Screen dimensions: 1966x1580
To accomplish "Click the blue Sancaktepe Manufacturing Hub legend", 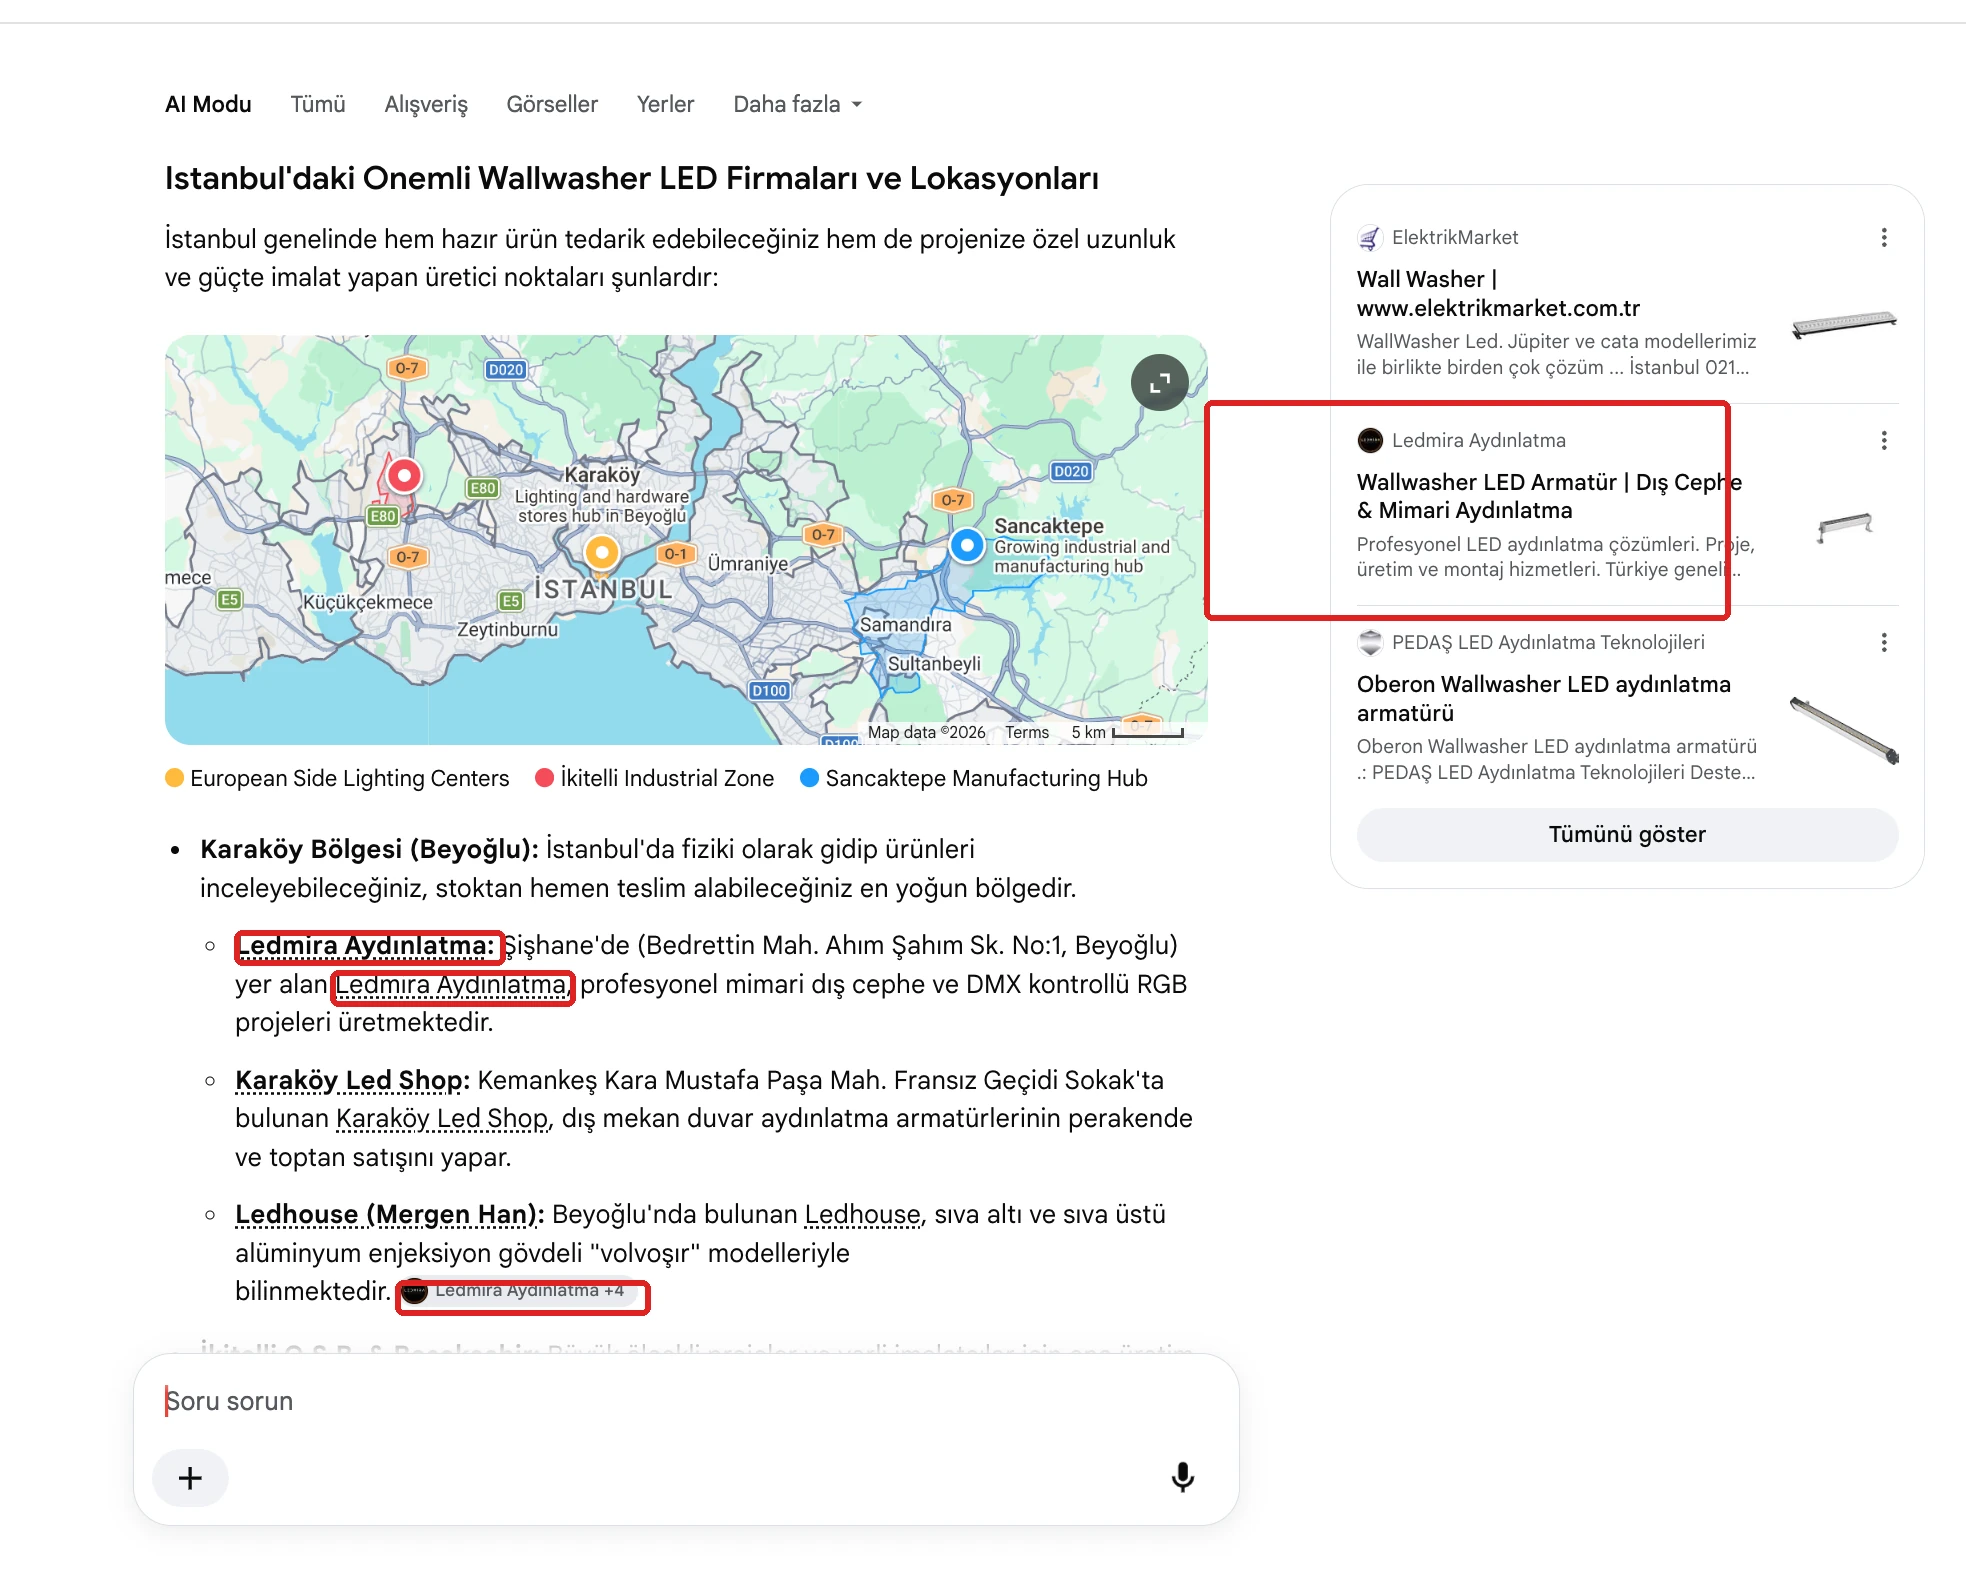I will (974, 779).
